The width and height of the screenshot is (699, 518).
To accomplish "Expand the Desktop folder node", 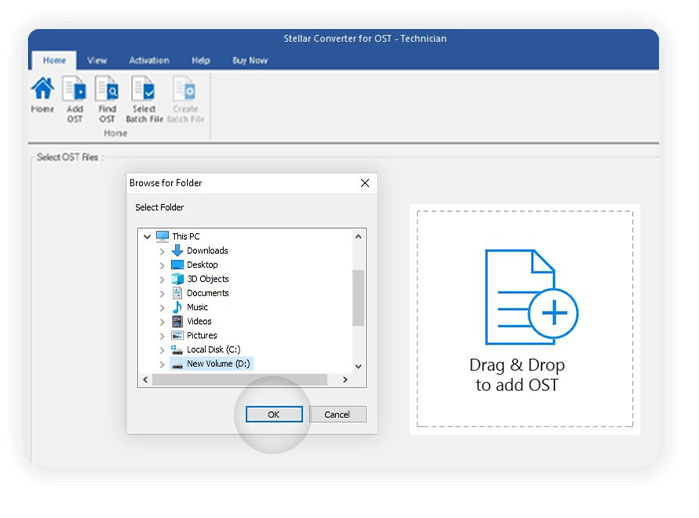I will coord(162,266).
